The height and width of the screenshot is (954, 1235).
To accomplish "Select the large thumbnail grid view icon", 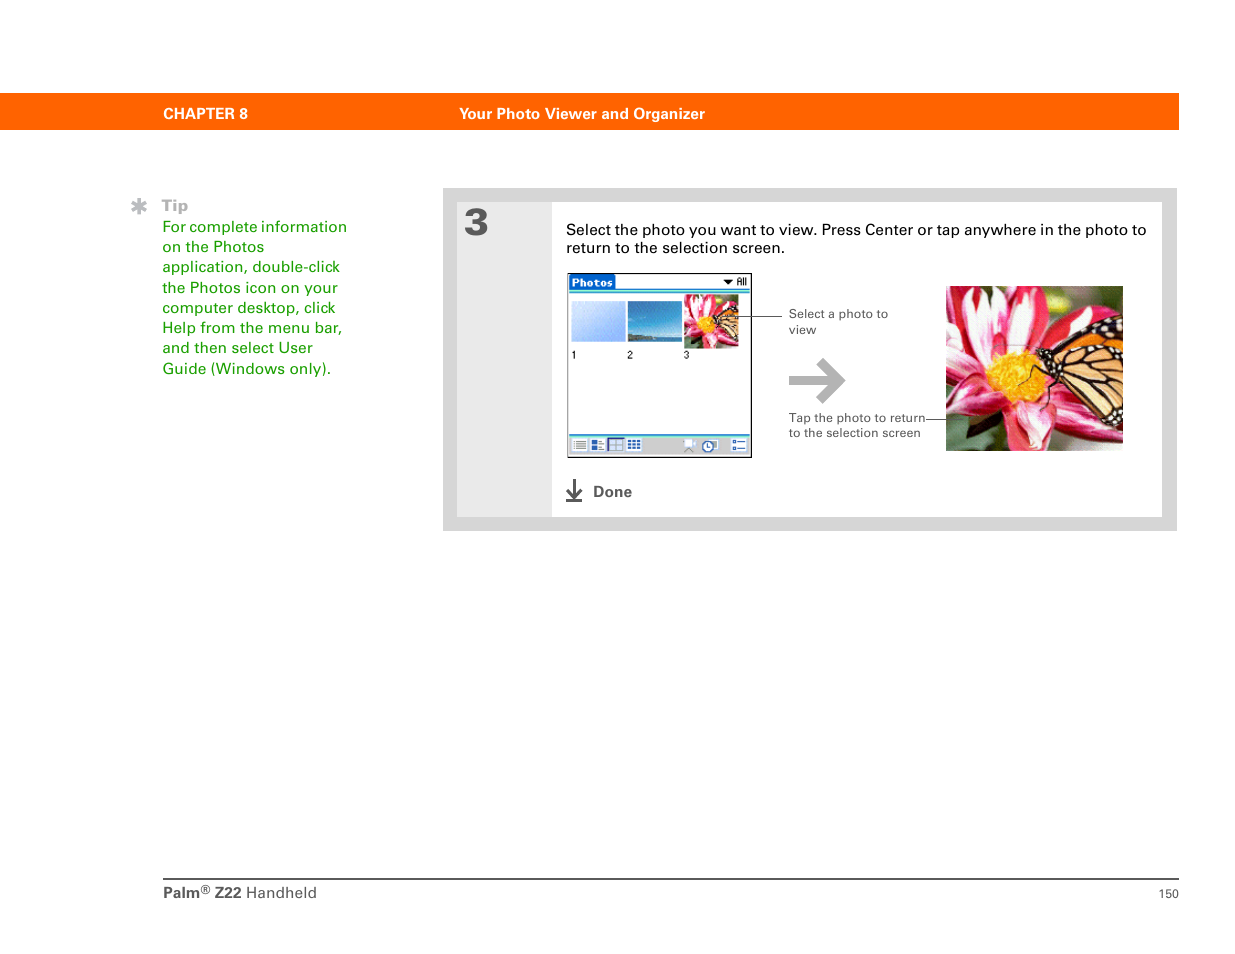I will point(616,445).
